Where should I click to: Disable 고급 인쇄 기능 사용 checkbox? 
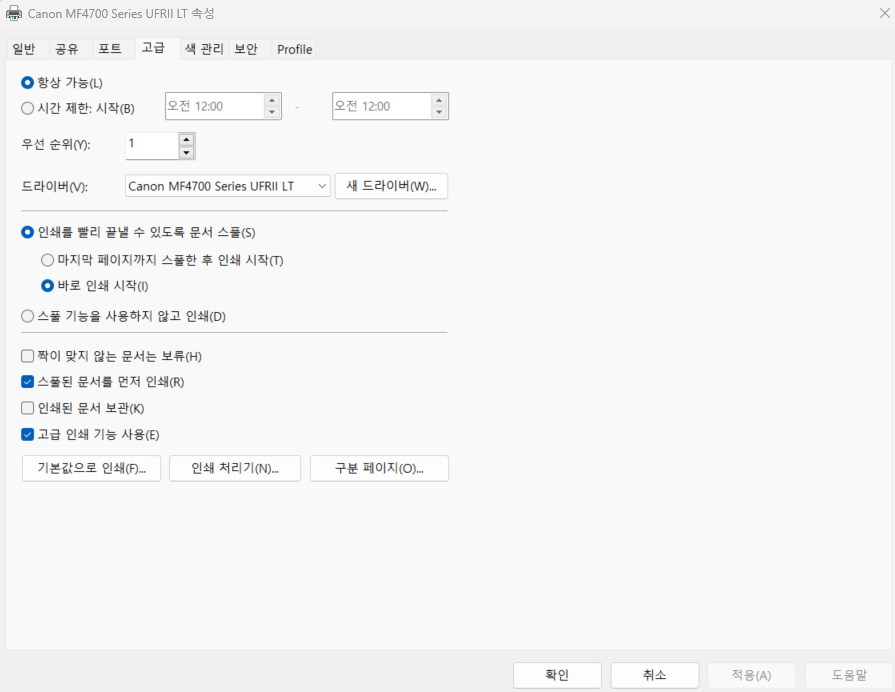[x=27, y=434]
